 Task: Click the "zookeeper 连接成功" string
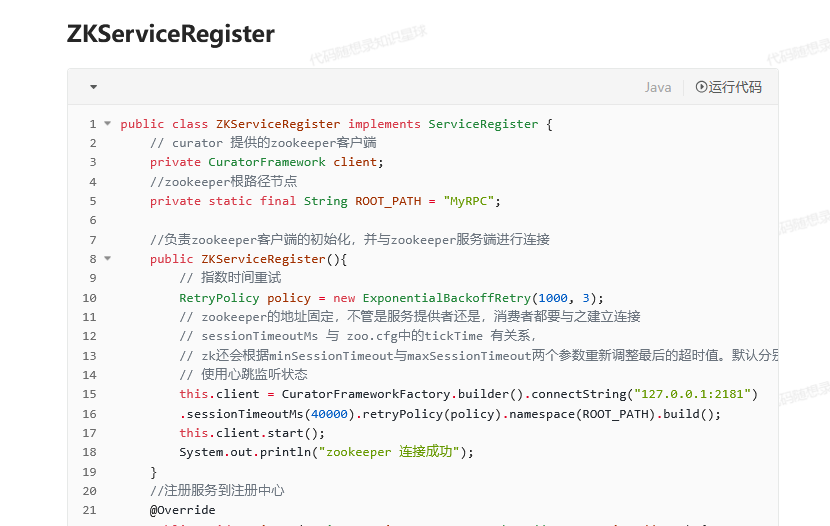click(389, 452)
